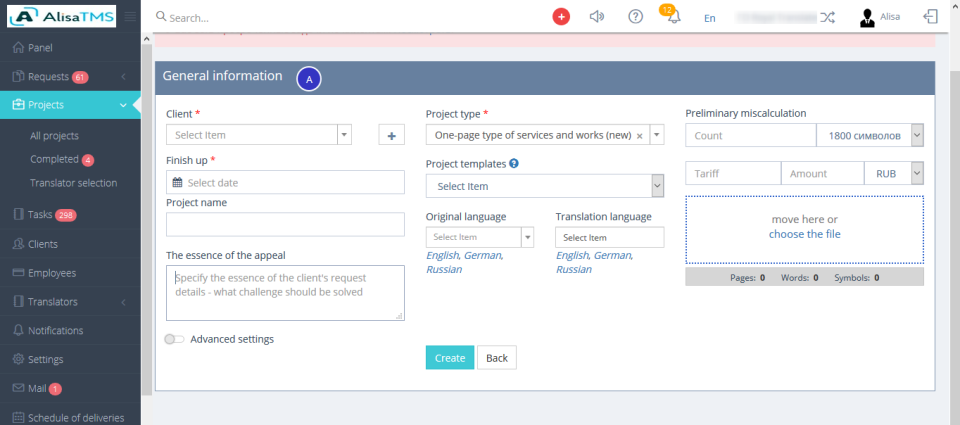Click the Tariff input field
Viewport: 960px width, 425px height.
(x=733, y=173)
